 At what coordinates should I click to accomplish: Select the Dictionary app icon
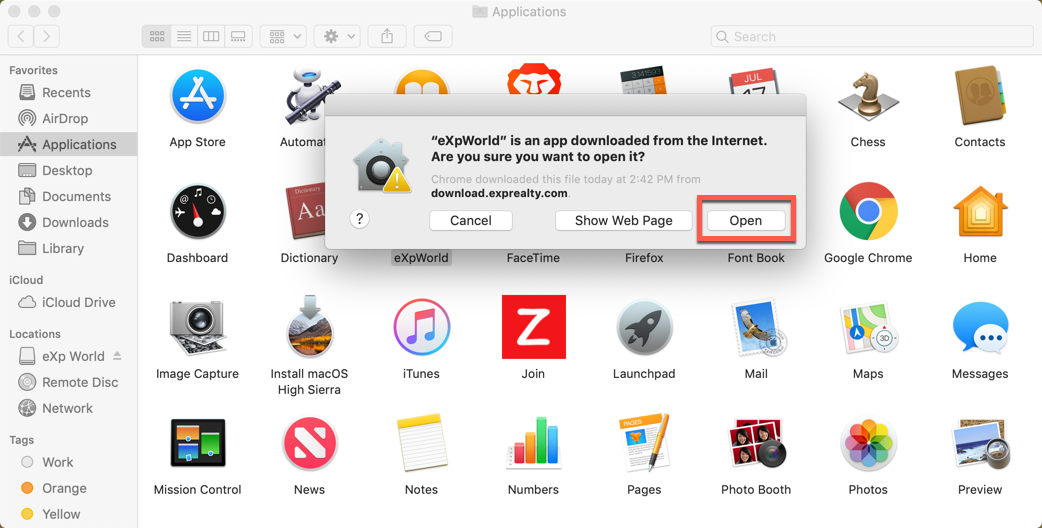tap(305, 212)
